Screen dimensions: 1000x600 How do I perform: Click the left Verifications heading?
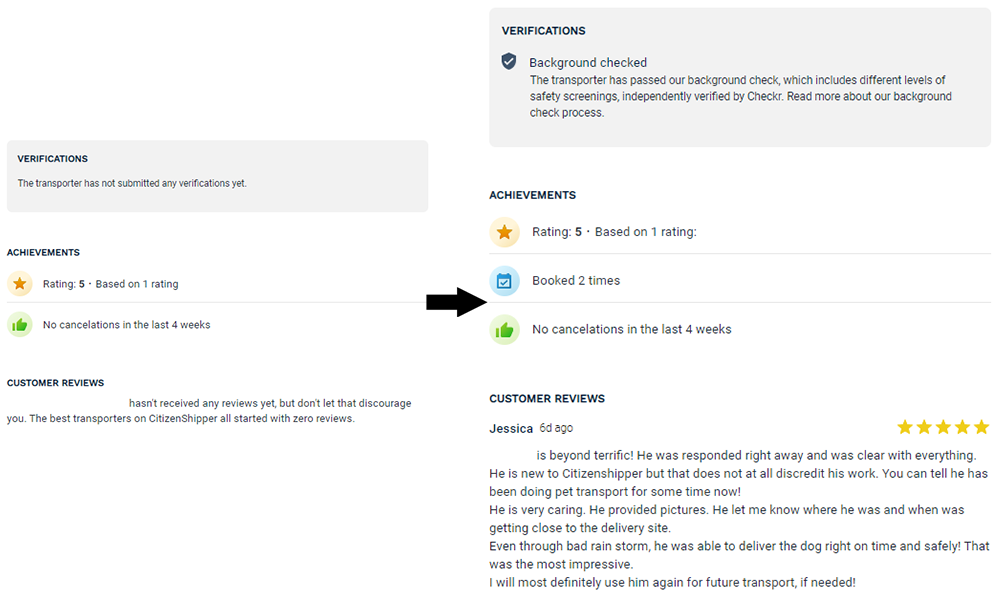52,159
